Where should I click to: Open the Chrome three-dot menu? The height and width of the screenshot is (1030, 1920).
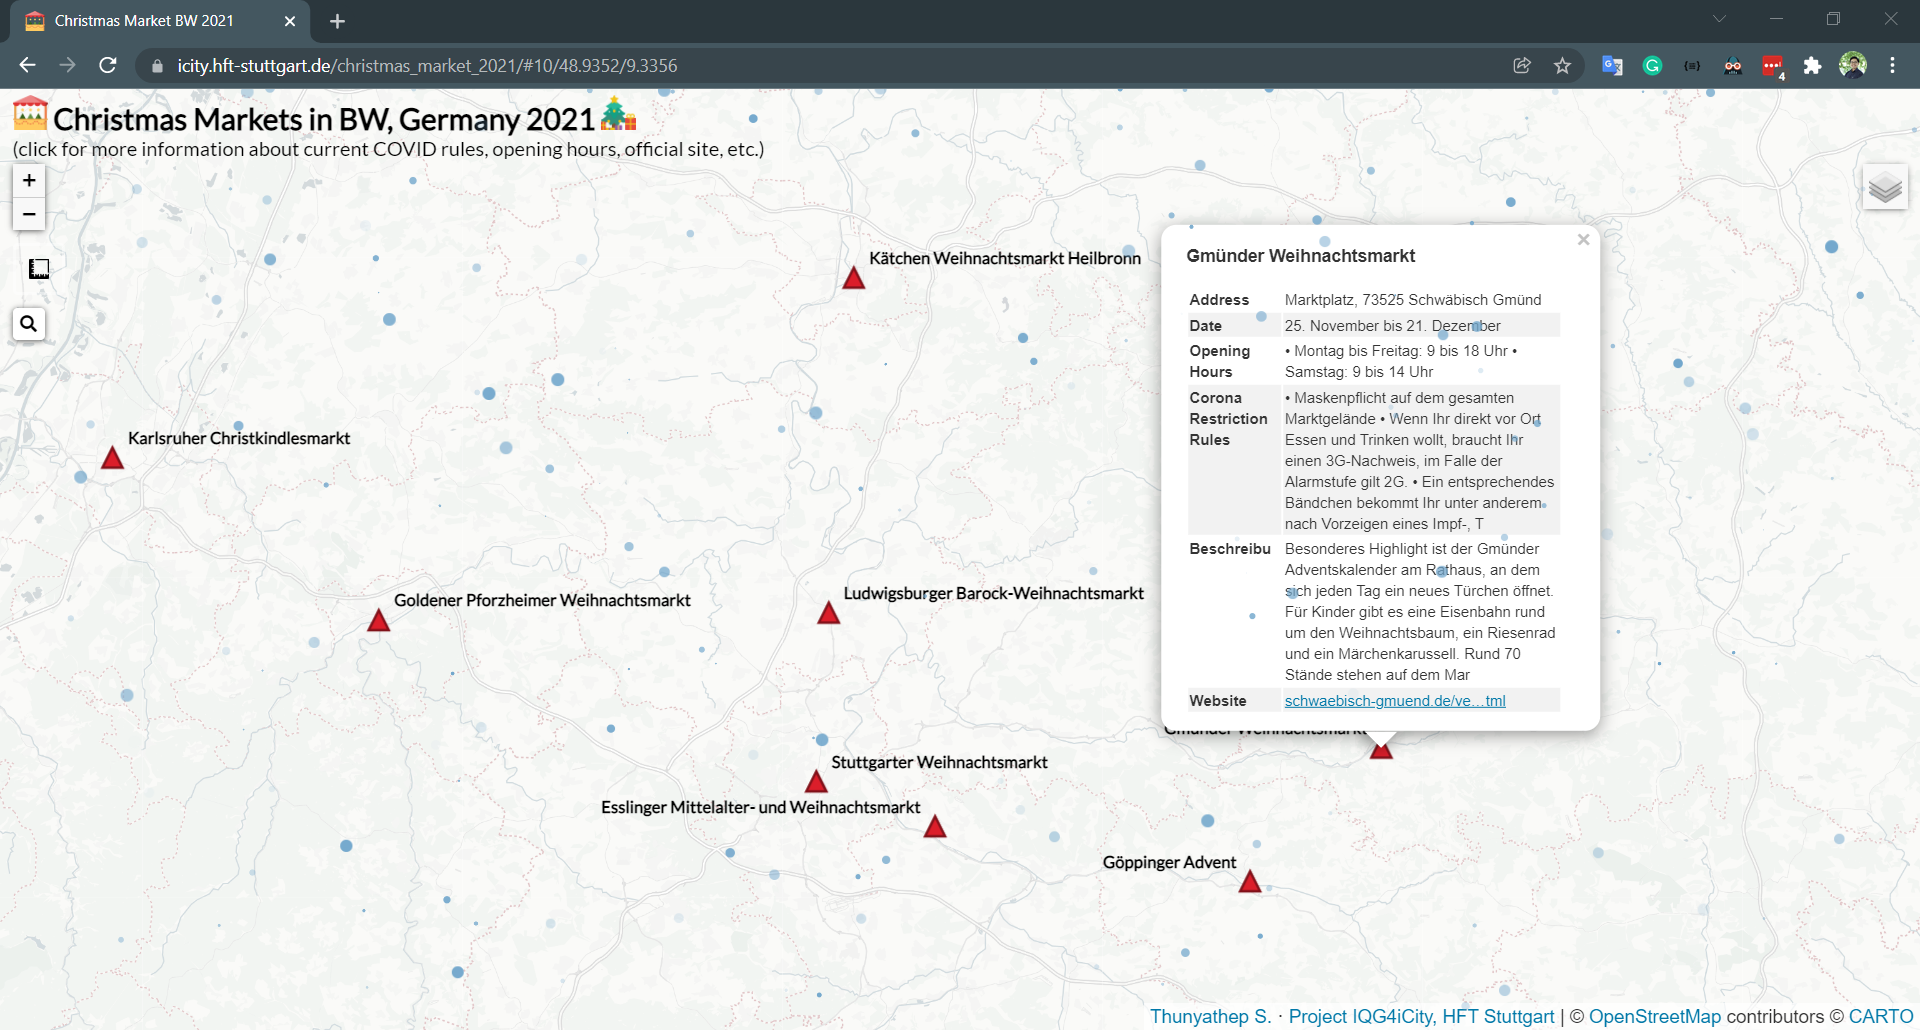tap(1892, 65)
